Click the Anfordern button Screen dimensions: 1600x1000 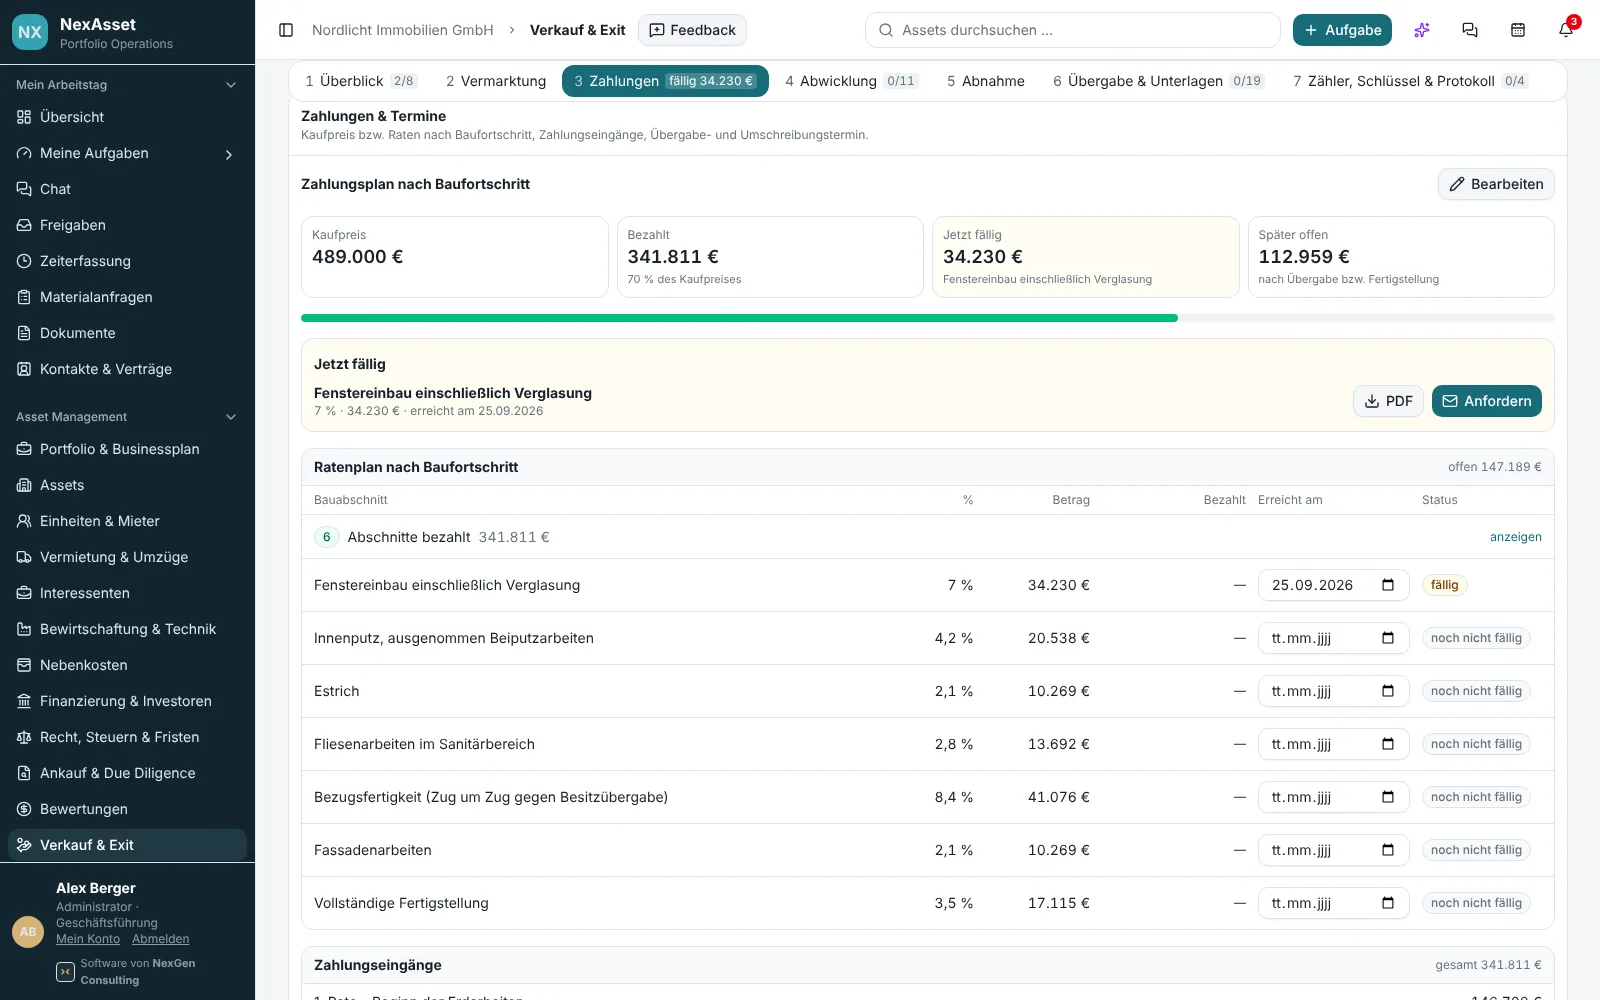1486,401
